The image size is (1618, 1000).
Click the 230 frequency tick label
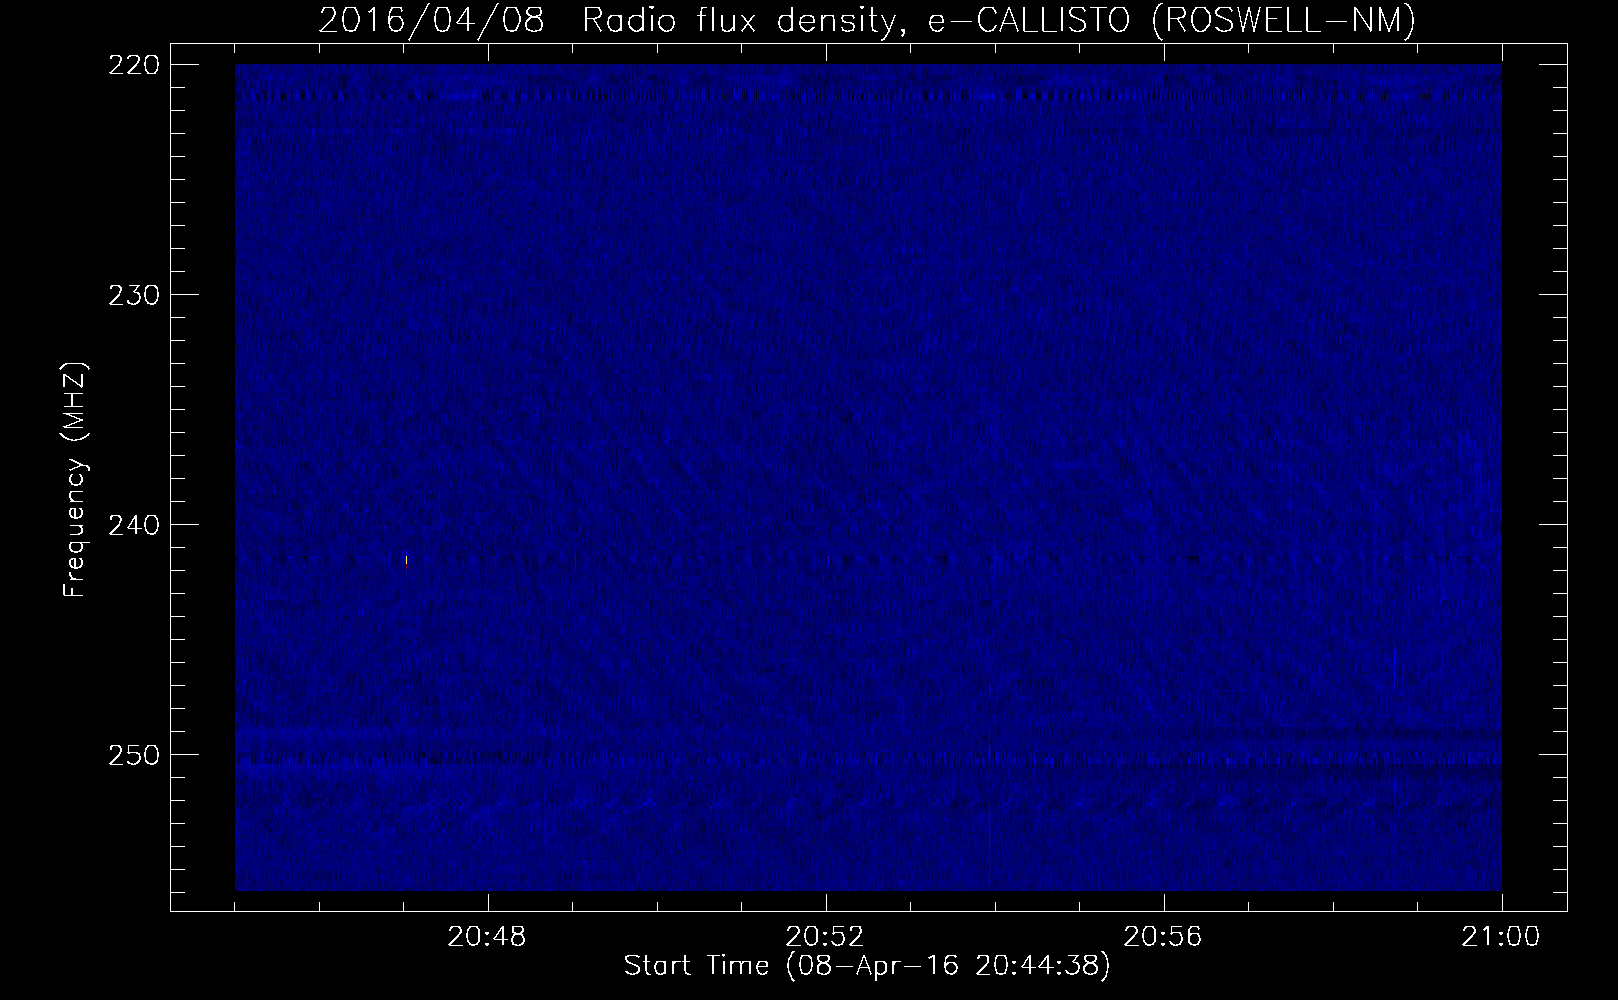[133, 295]
